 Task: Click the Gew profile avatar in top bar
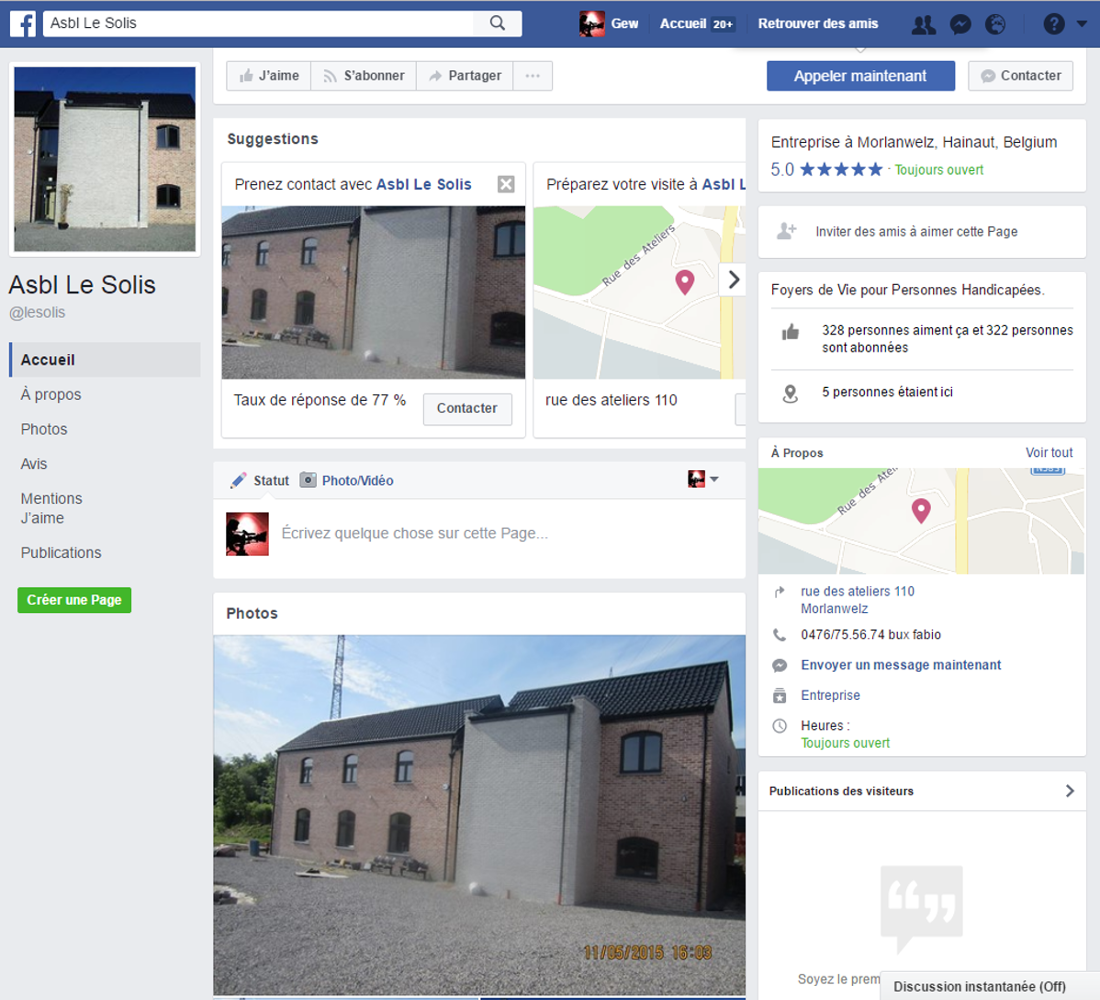(591, 24)
